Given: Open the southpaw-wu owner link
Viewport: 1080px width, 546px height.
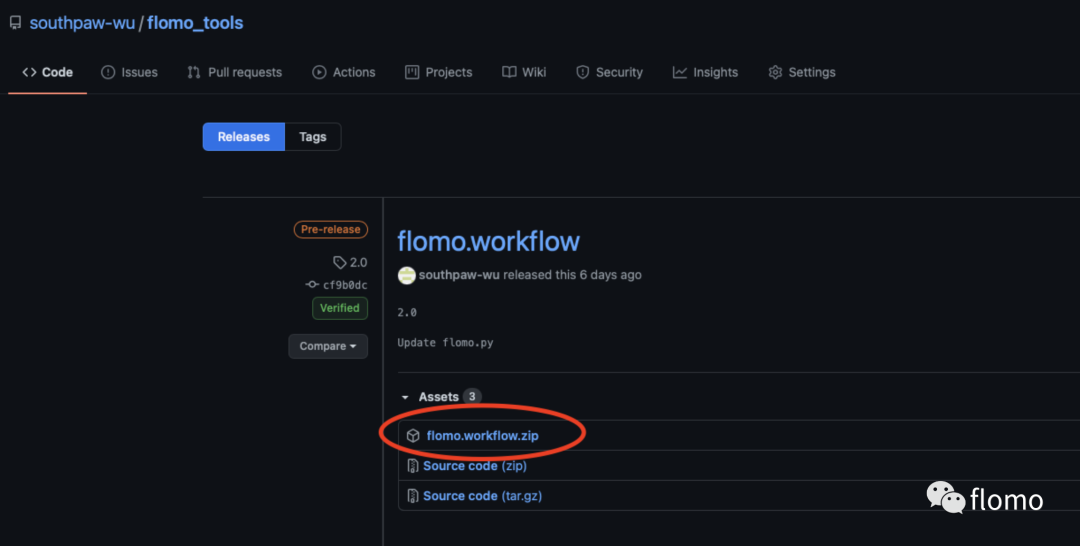Looking at the screenshot, I should click(82, 23).
